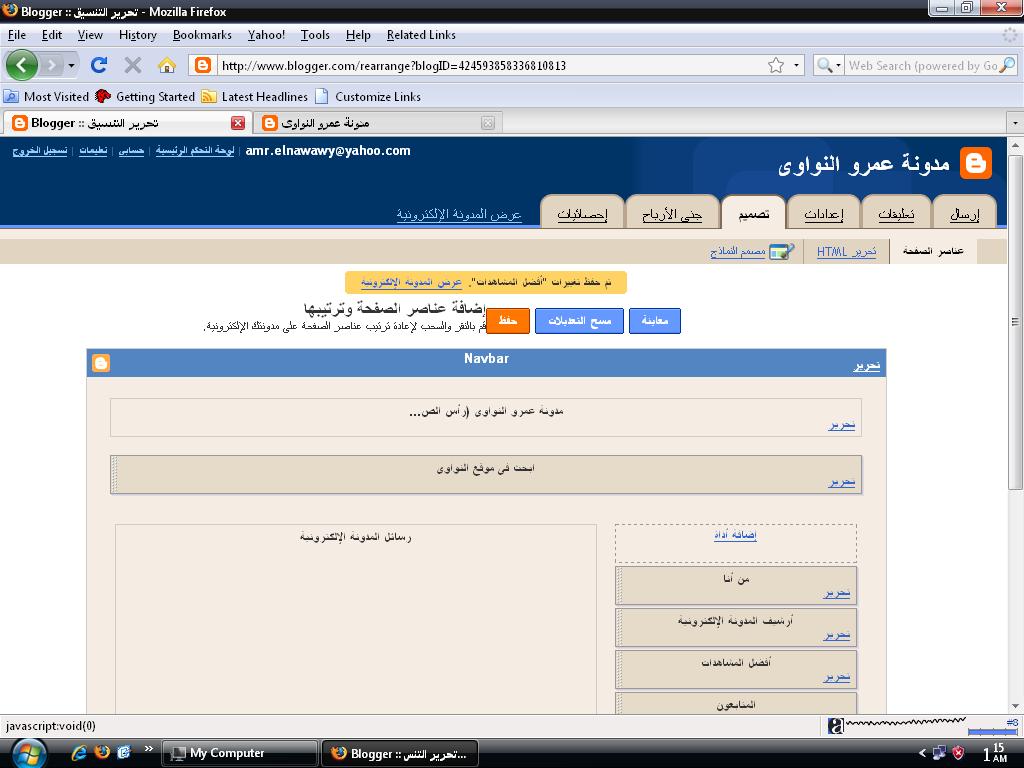Click عرض المدونة الإلكترونية link in the yellow notice
Image resolution: width=1024 pixels, height=768 pixels.
[411, 282]
